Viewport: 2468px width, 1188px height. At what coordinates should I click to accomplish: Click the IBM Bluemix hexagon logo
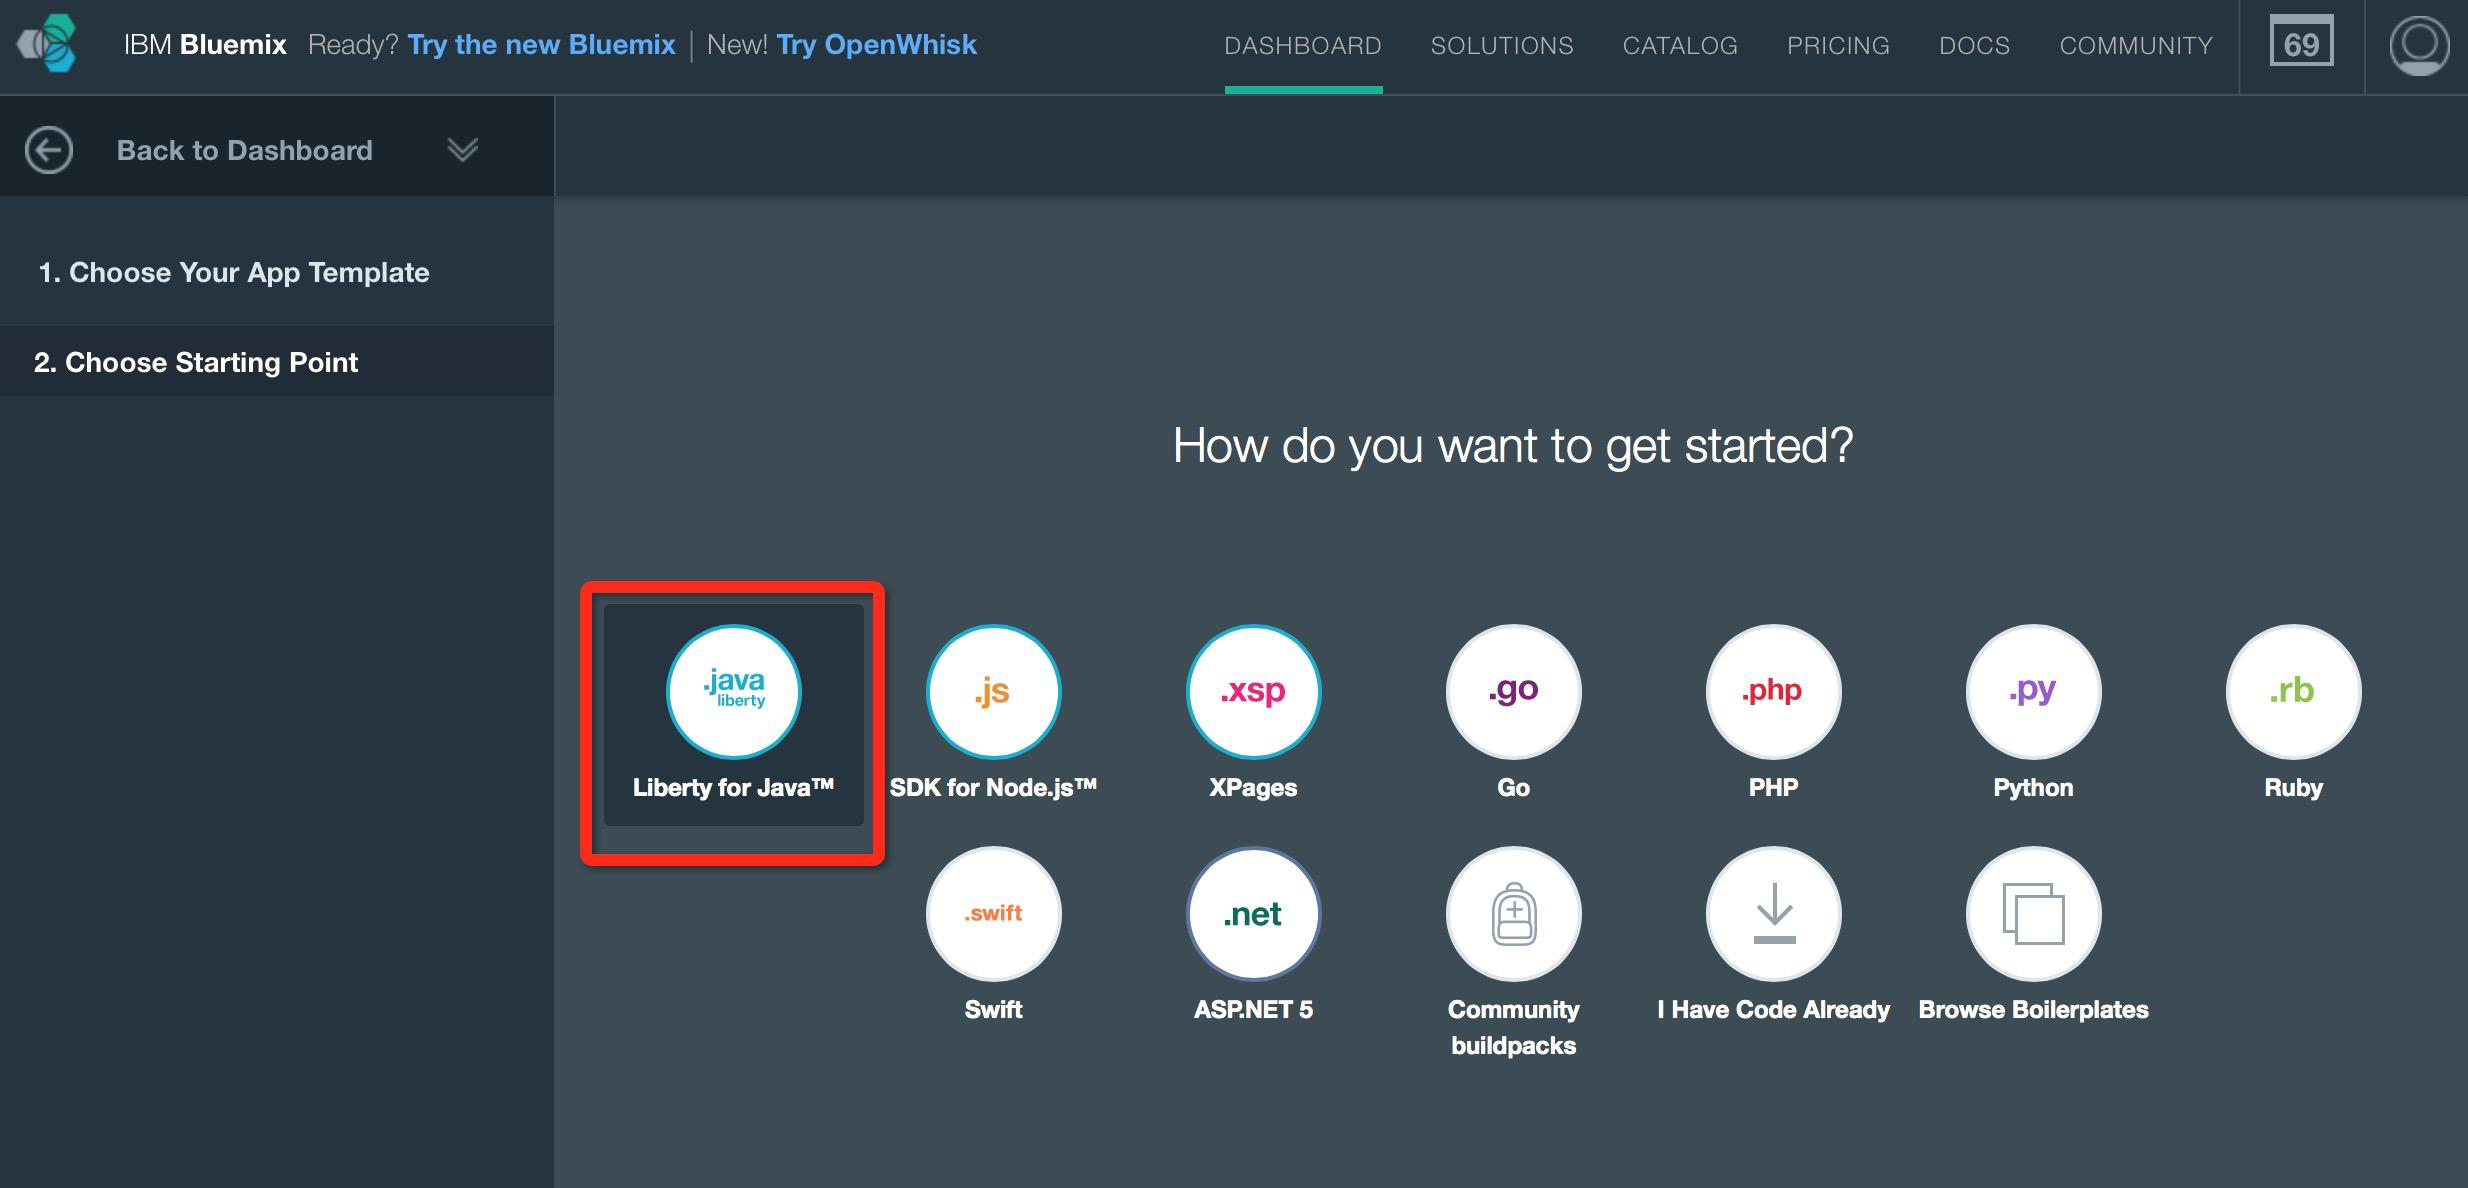pyautogui.click(x=48, y=44)
